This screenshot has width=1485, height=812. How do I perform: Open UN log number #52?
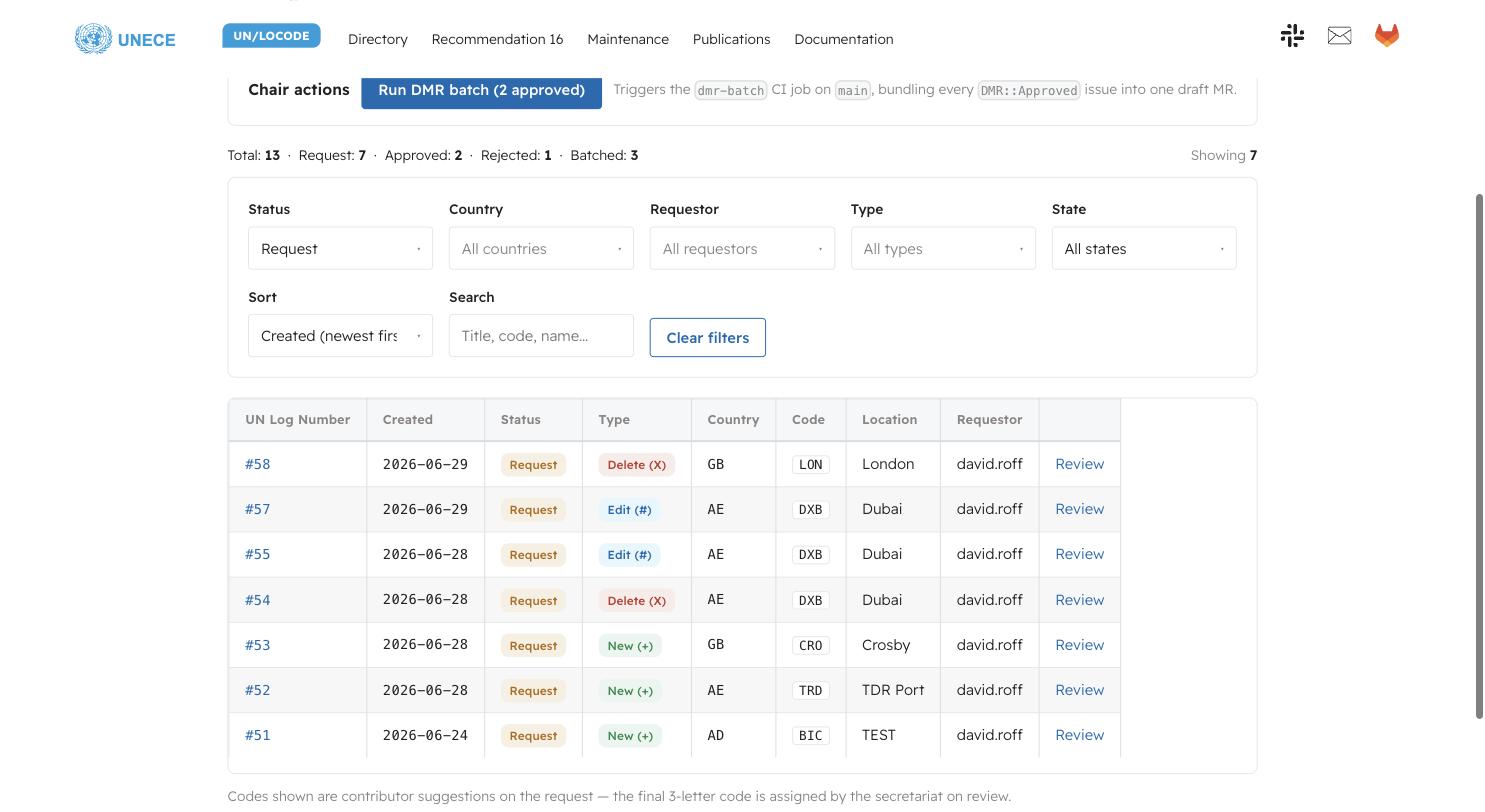point(257,690)
